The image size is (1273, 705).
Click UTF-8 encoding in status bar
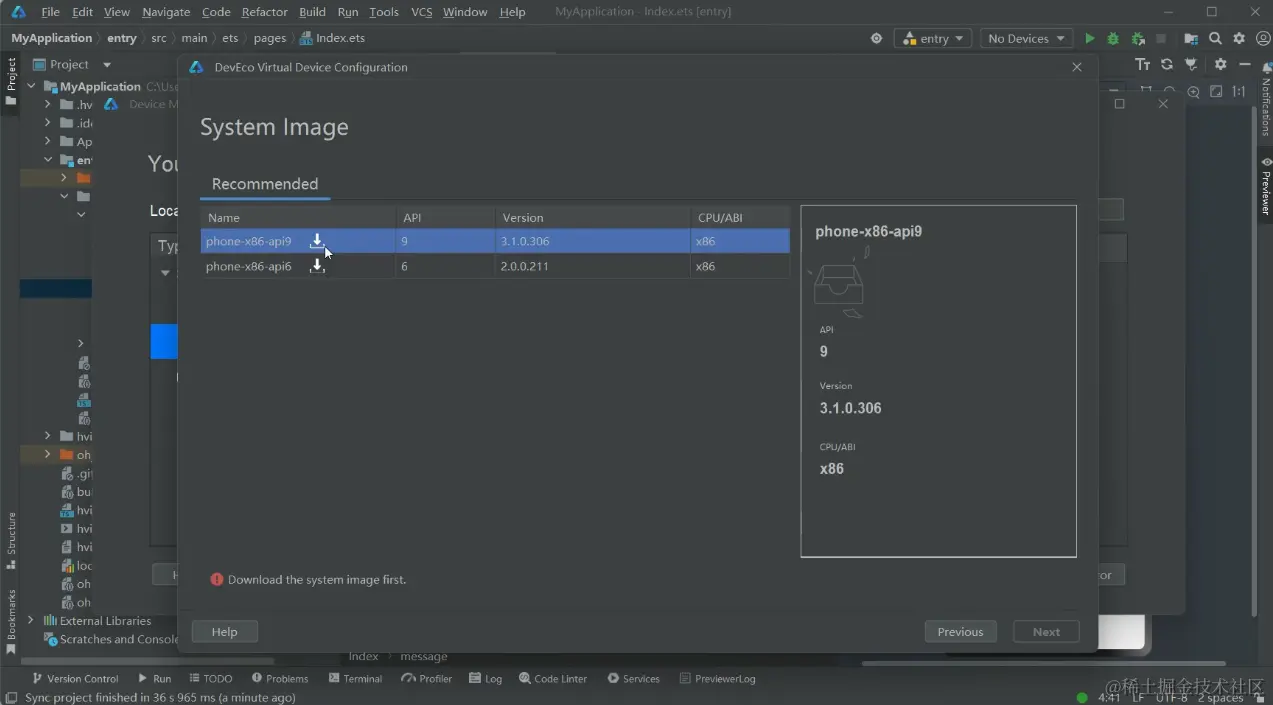[1171, 697]
